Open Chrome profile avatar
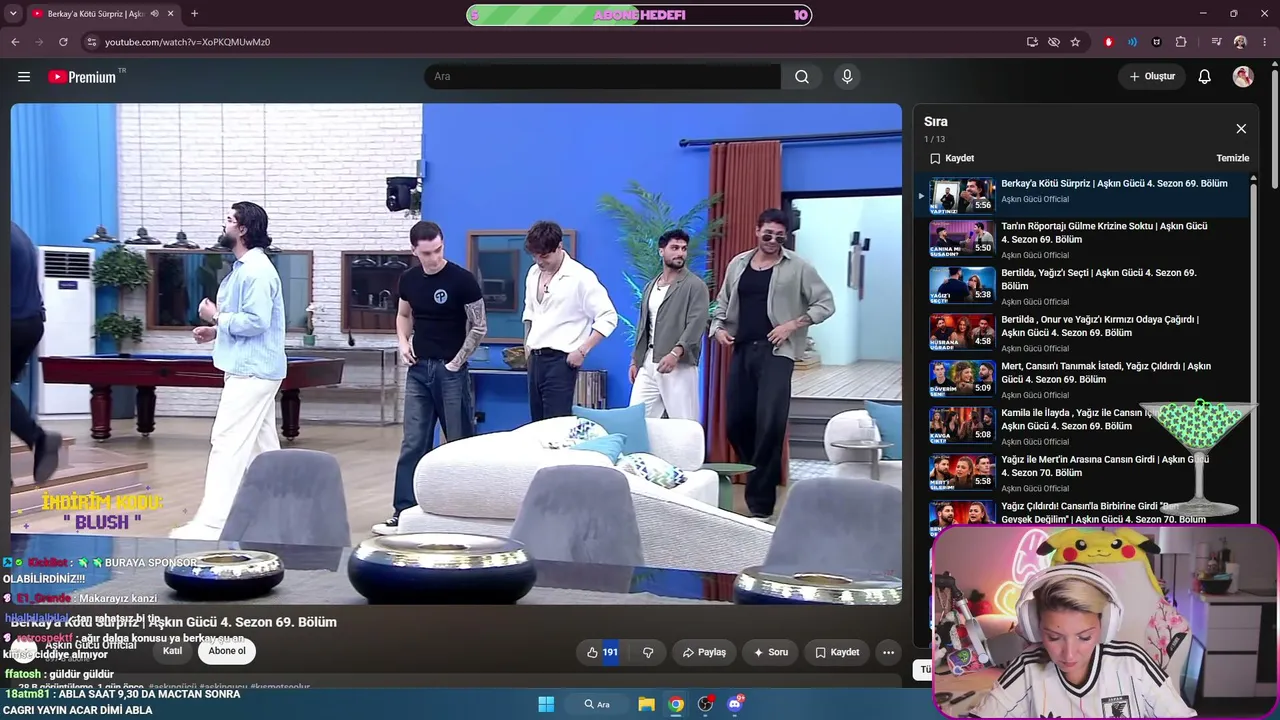Image resolution: width=1280 pixels, height=720 pixels. (x=1240, y=42)
